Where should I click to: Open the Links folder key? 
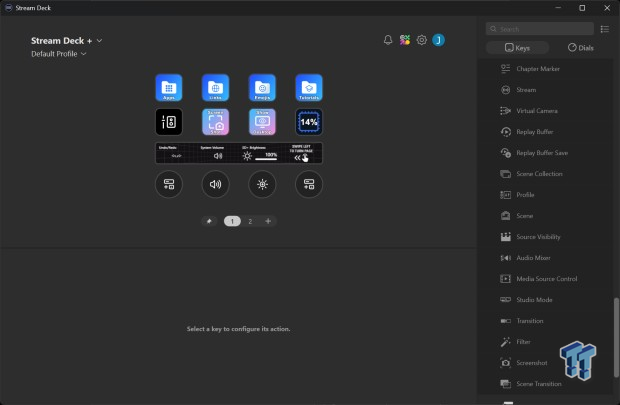tap(215, 87)
